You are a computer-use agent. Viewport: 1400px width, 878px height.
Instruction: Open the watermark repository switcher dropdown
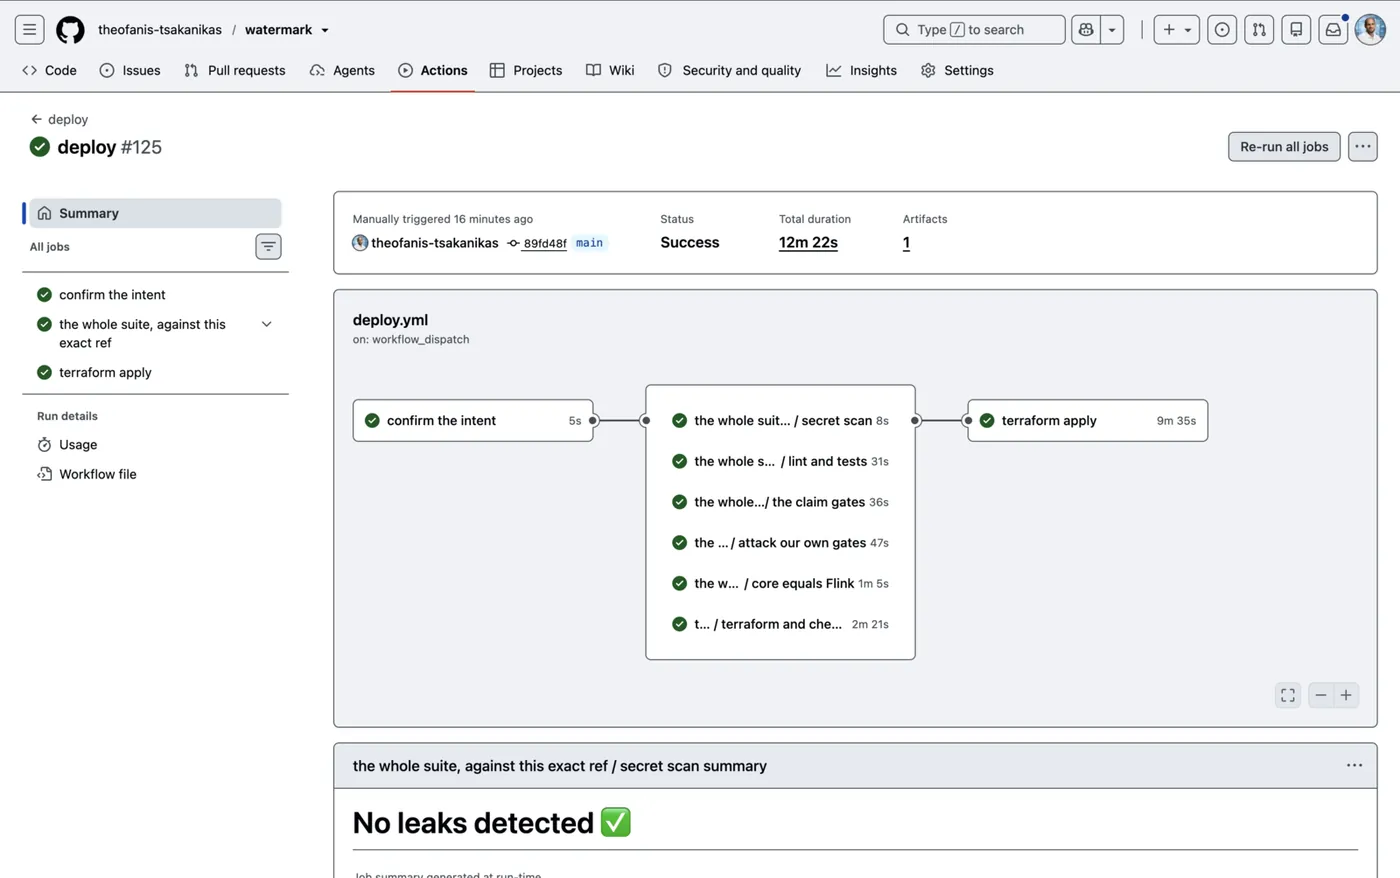tap(325, 30)
